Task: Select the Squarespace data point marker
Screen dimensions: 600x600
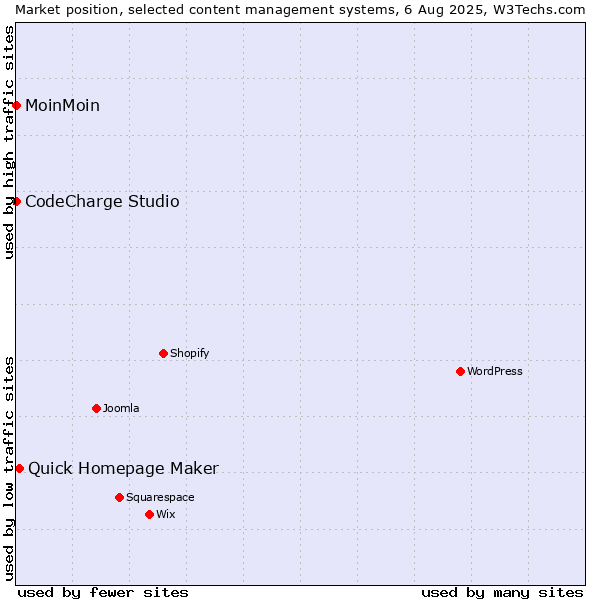Action: point(119,497)
